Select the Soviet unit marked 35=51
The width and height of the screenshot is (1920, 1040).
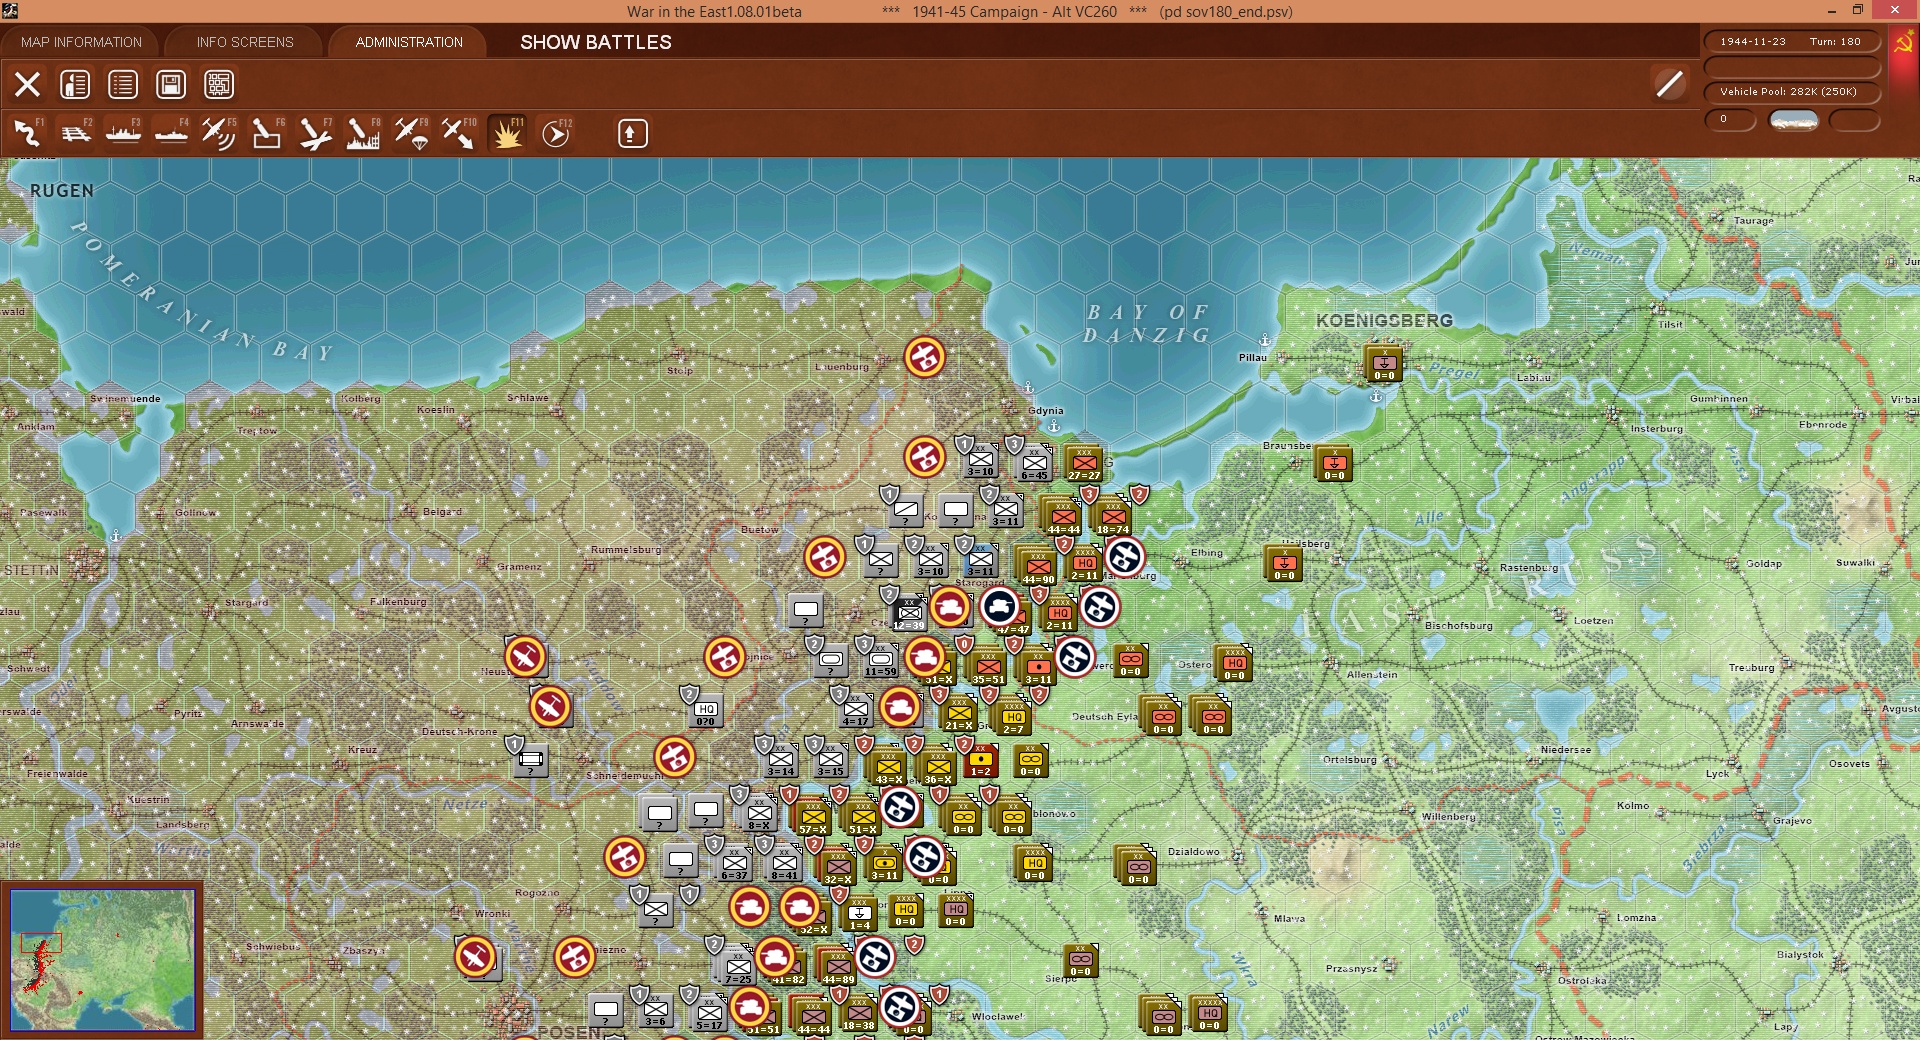(x=988, y=667)
